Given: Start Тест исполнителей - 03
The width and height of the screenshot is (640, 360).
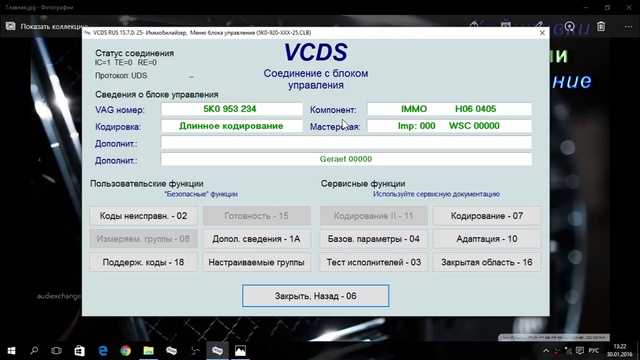Looking at the screenshot, I should (373, 262).
